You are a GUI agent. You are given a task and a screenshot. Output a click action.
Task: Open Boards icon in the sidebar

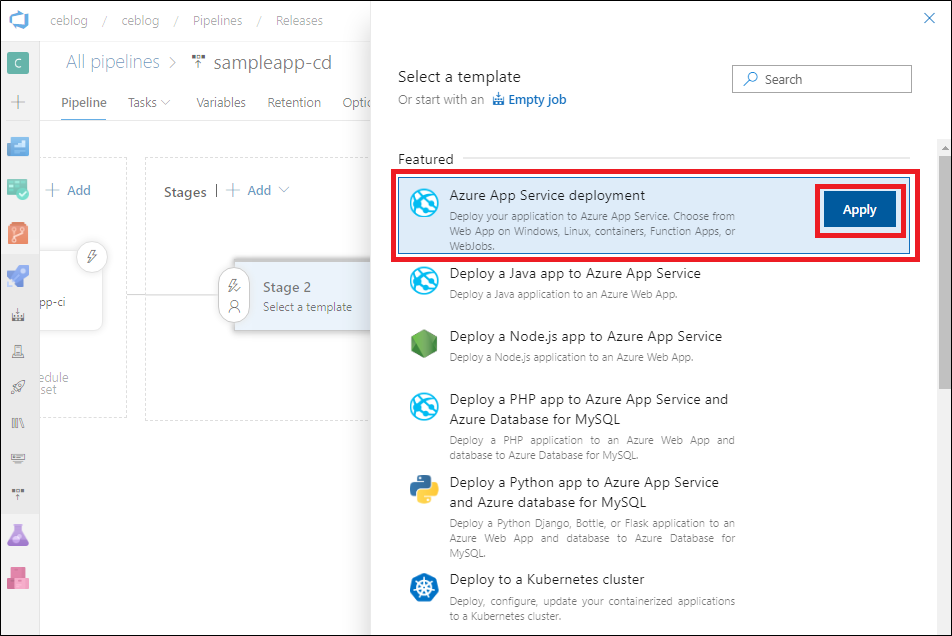tap(18, 189)
